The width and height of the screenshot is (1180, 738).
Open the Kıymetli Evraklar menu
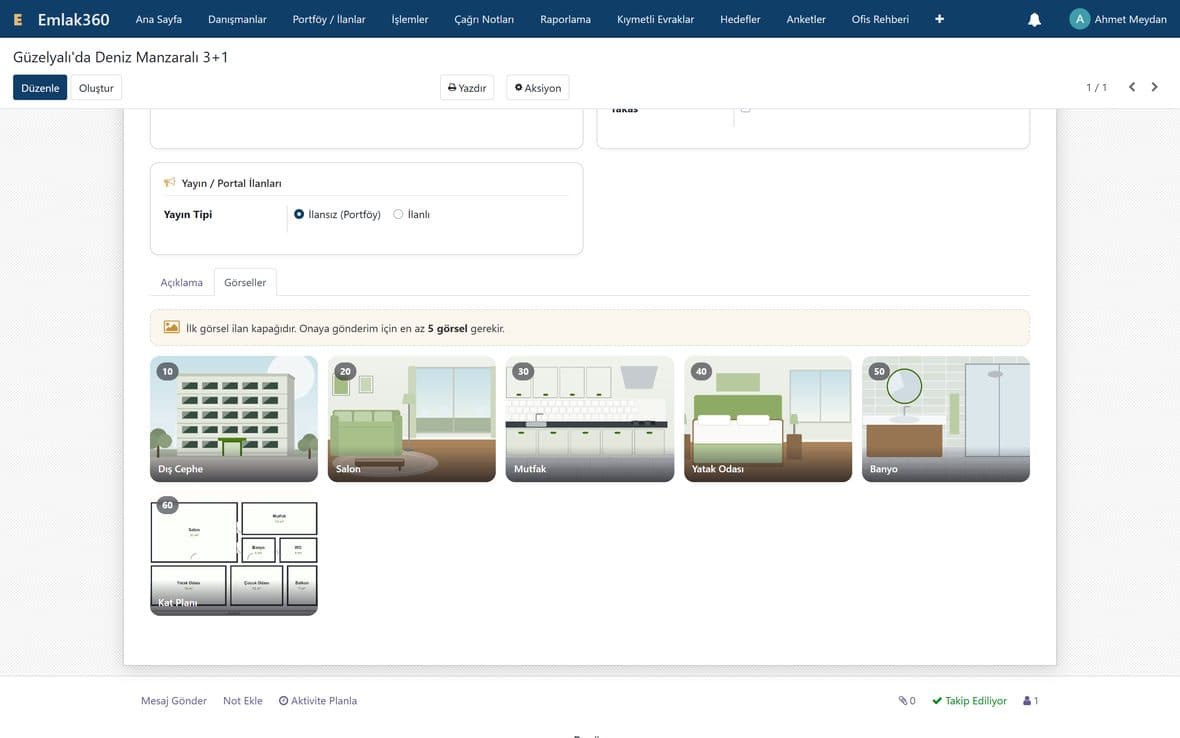click(655, 19)
